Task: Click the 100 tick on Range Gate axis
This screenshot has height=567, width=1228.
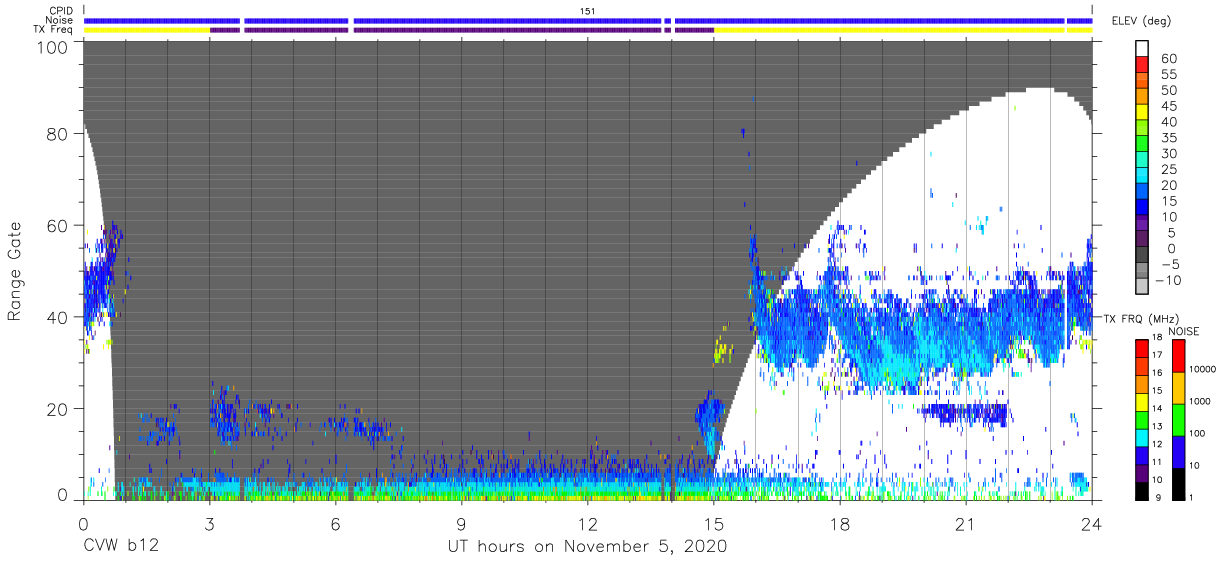Action: point(51,48)
